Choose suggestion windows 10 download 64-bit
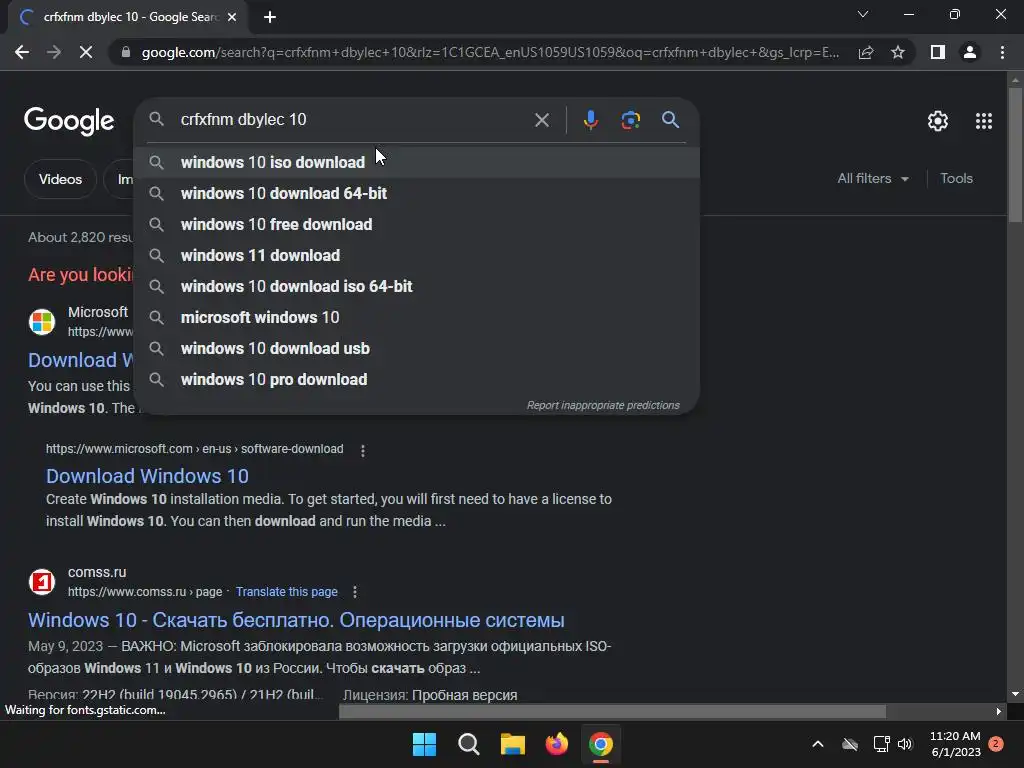Image resolution: width=1024 pixels, height=768 pixels. pyautogui.click(x=417, y=193)
